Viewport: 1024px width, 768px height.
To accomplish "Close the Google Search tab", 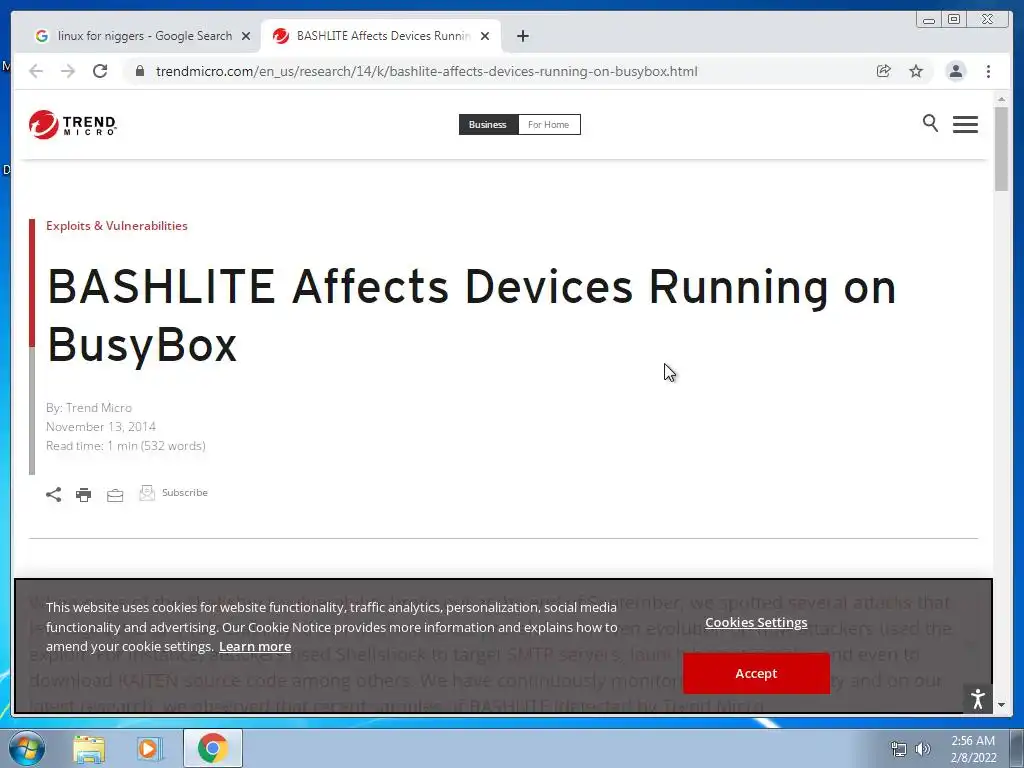I will (x=246, y=36).
